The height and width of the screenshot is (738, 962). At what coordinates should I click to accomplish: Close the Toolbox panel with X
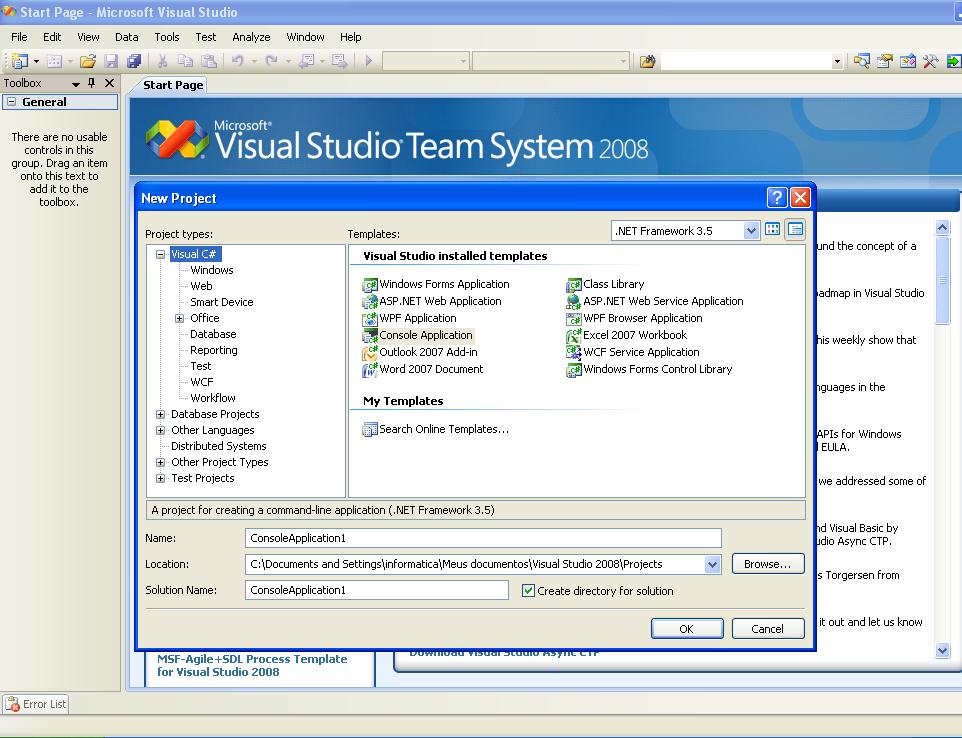(x=109, y=83)
